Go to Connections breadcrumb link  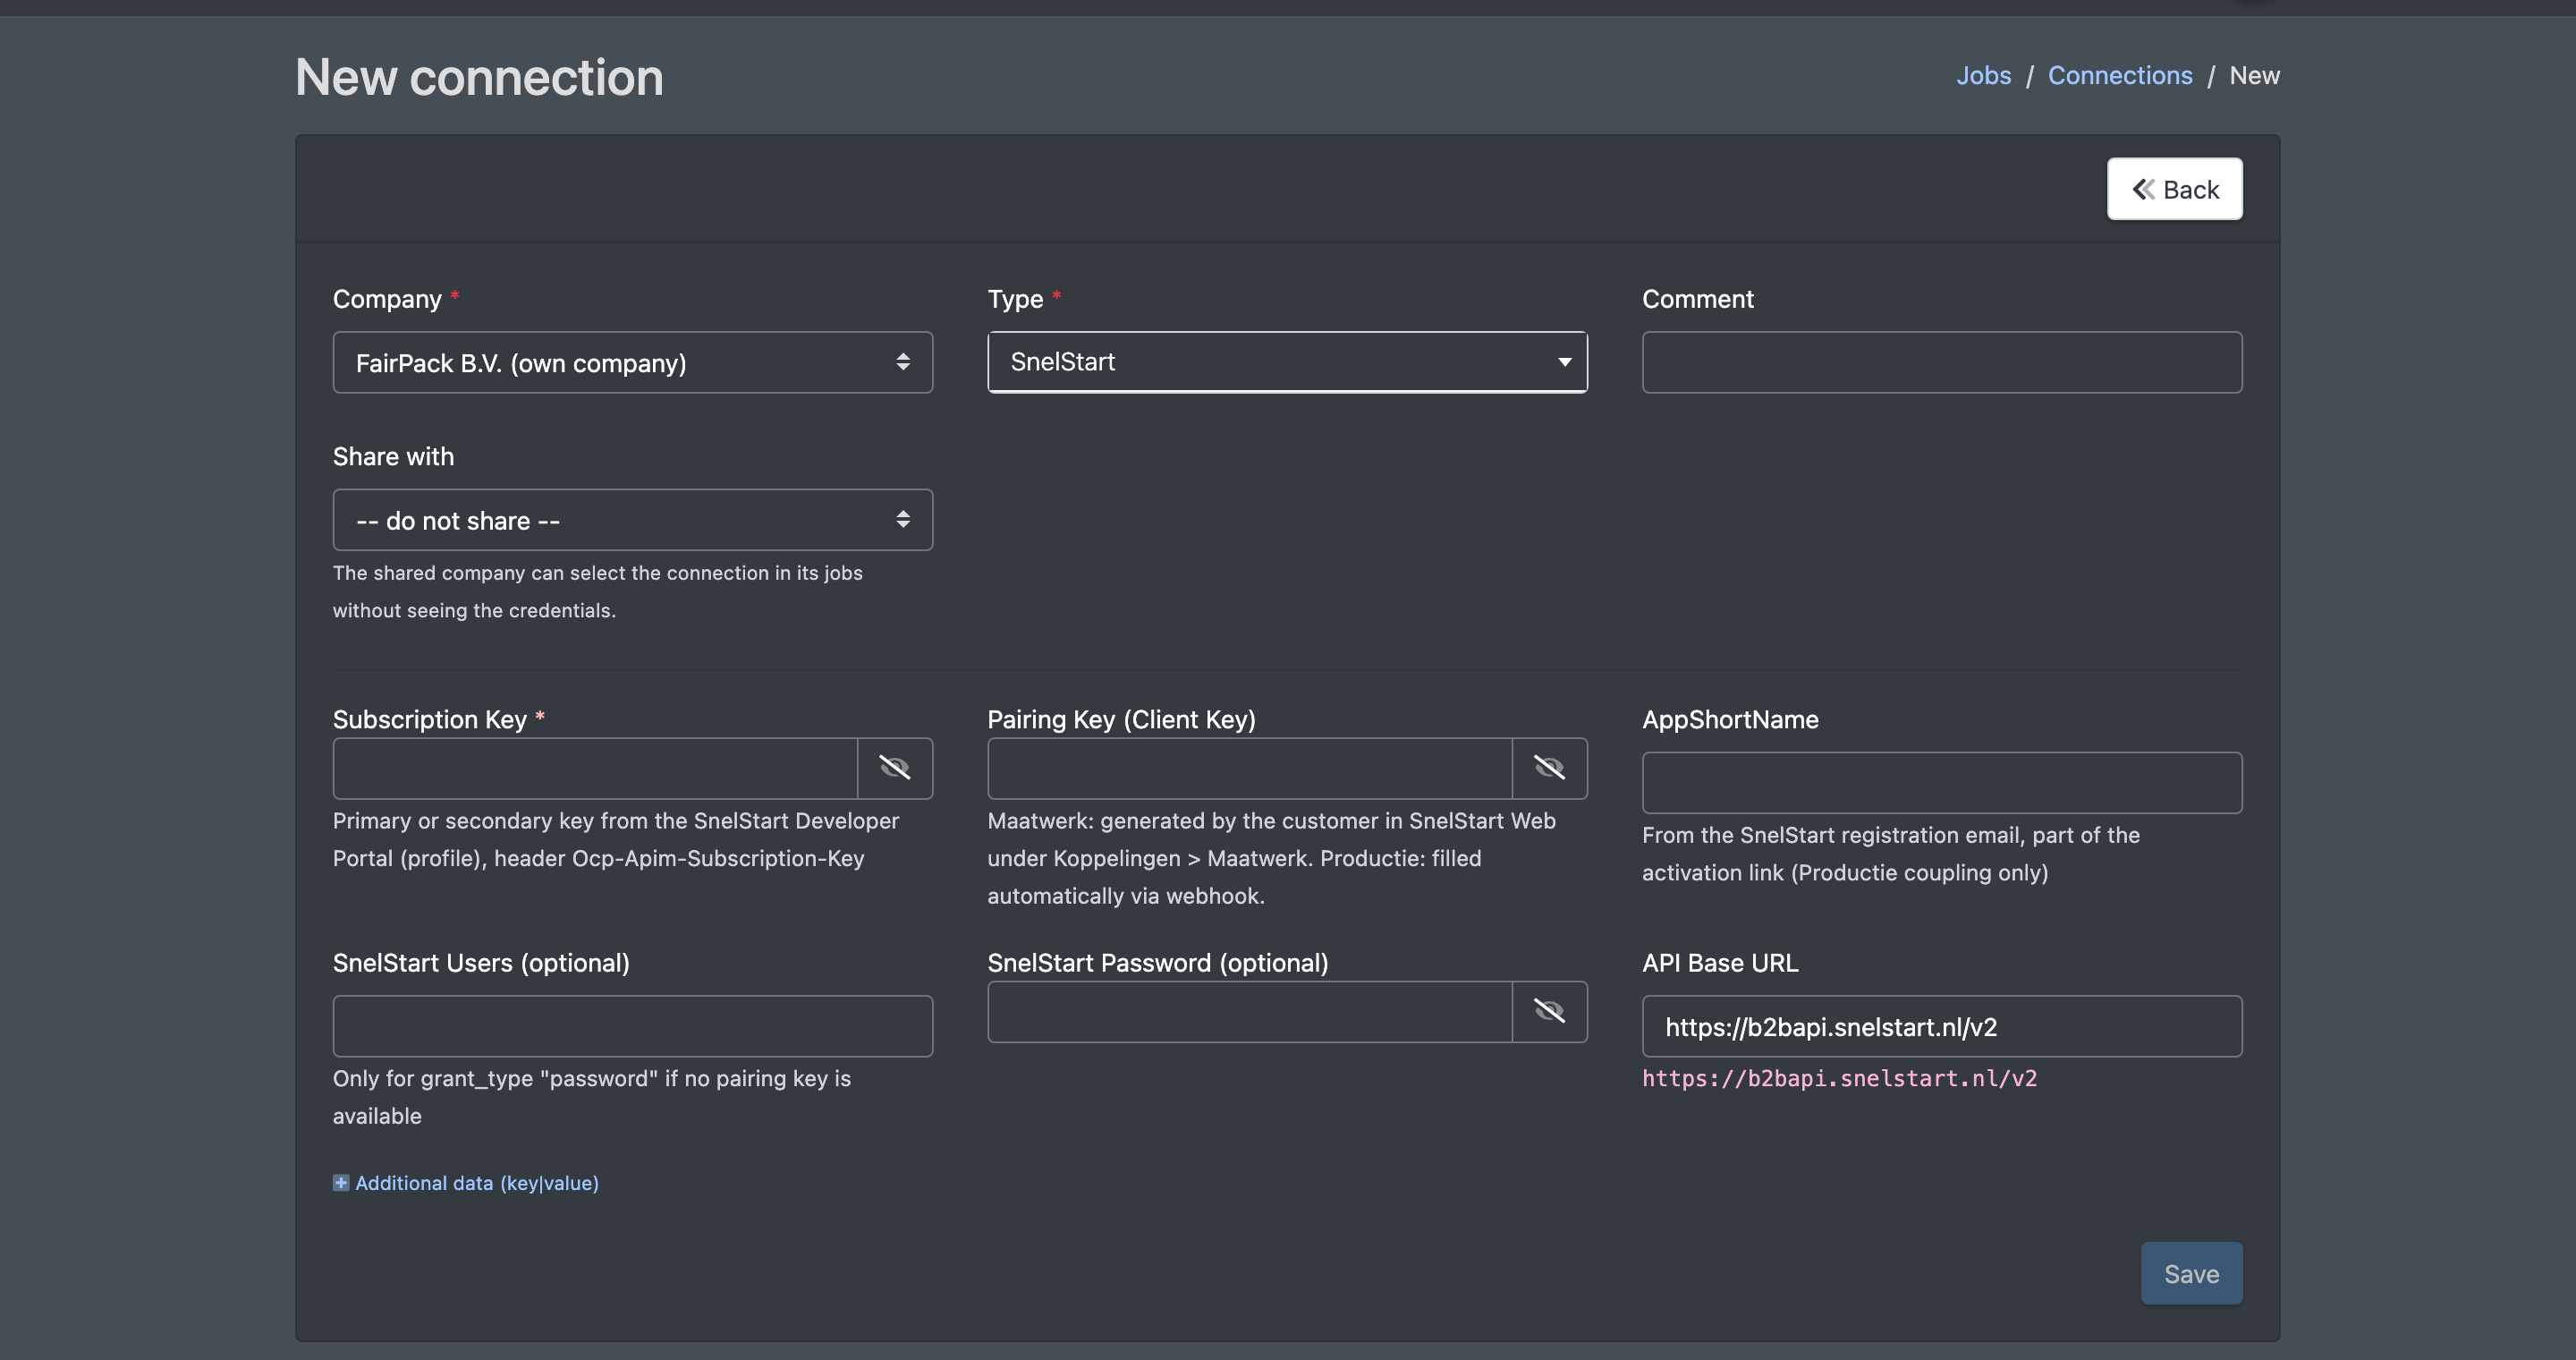(x=2120, y=75)
